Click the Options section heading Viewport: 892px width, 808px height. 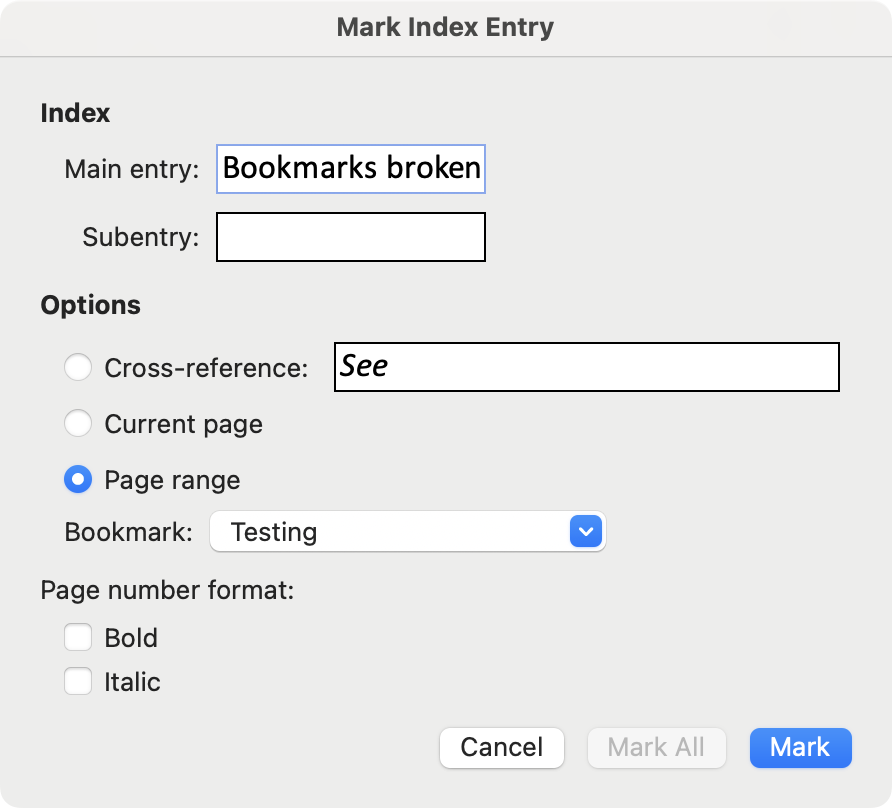[x=91, y=305]
